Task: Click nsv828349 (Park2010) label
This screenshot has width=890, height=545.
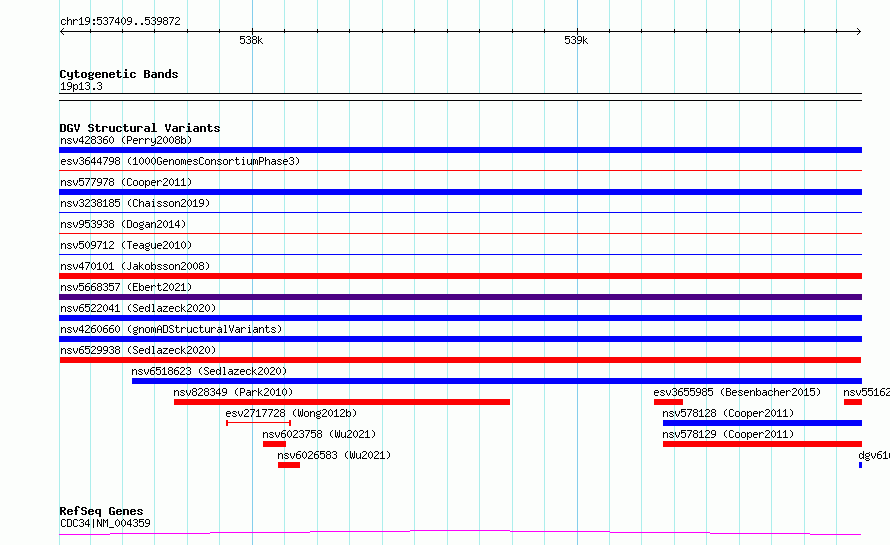Action: click(x=233, y=392)
